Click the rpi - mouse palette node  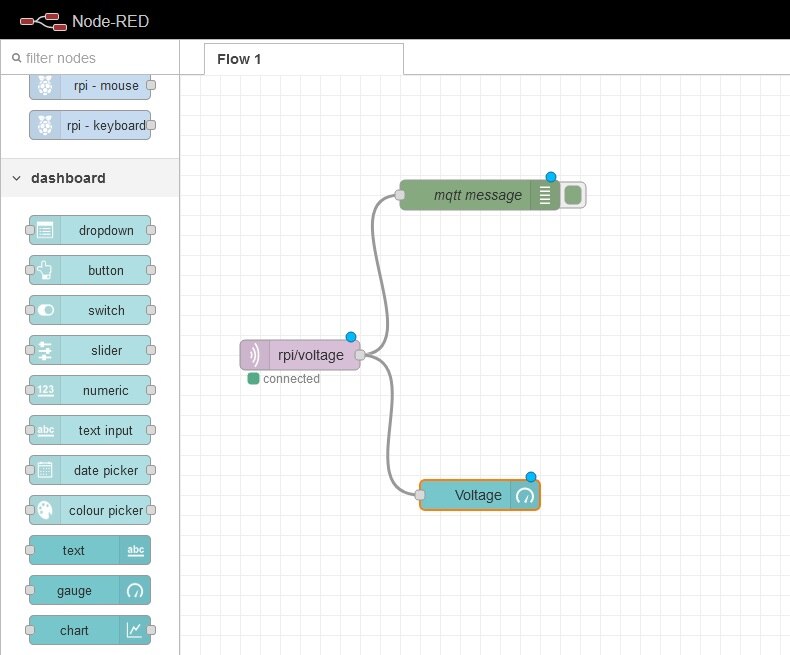coord(90,86)
